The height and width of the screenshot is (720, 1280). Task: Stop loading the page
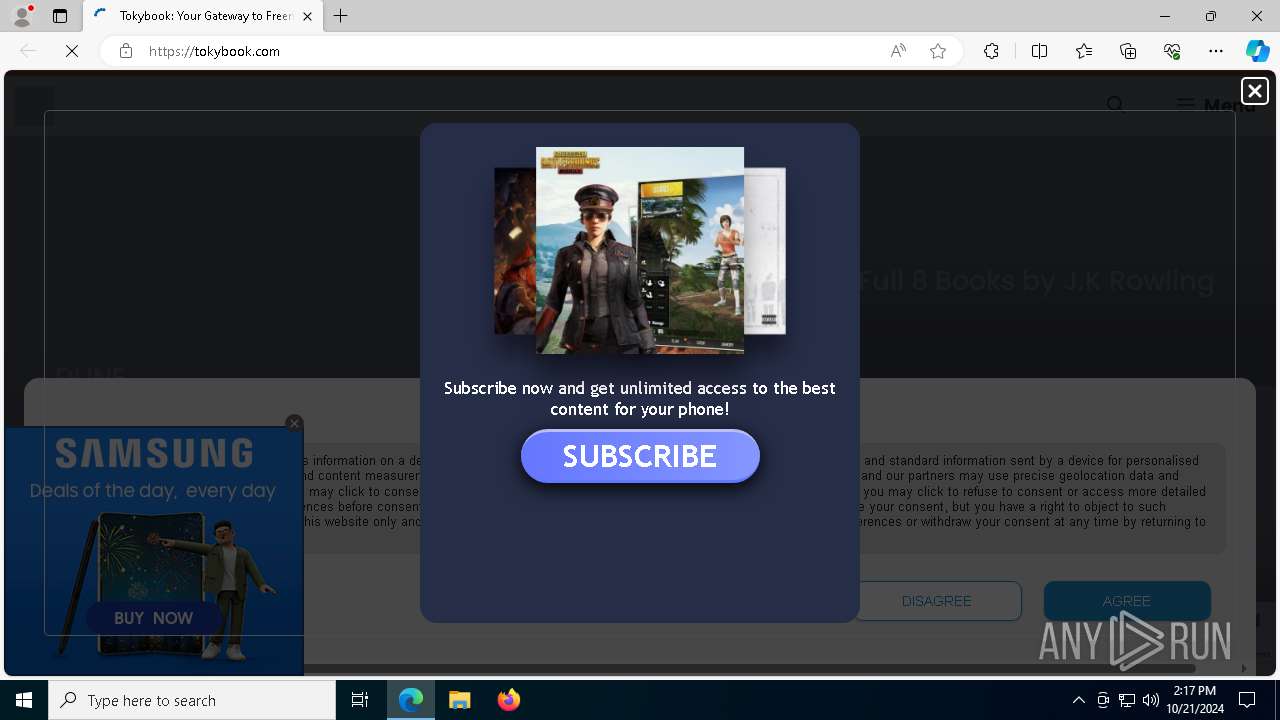72,51
